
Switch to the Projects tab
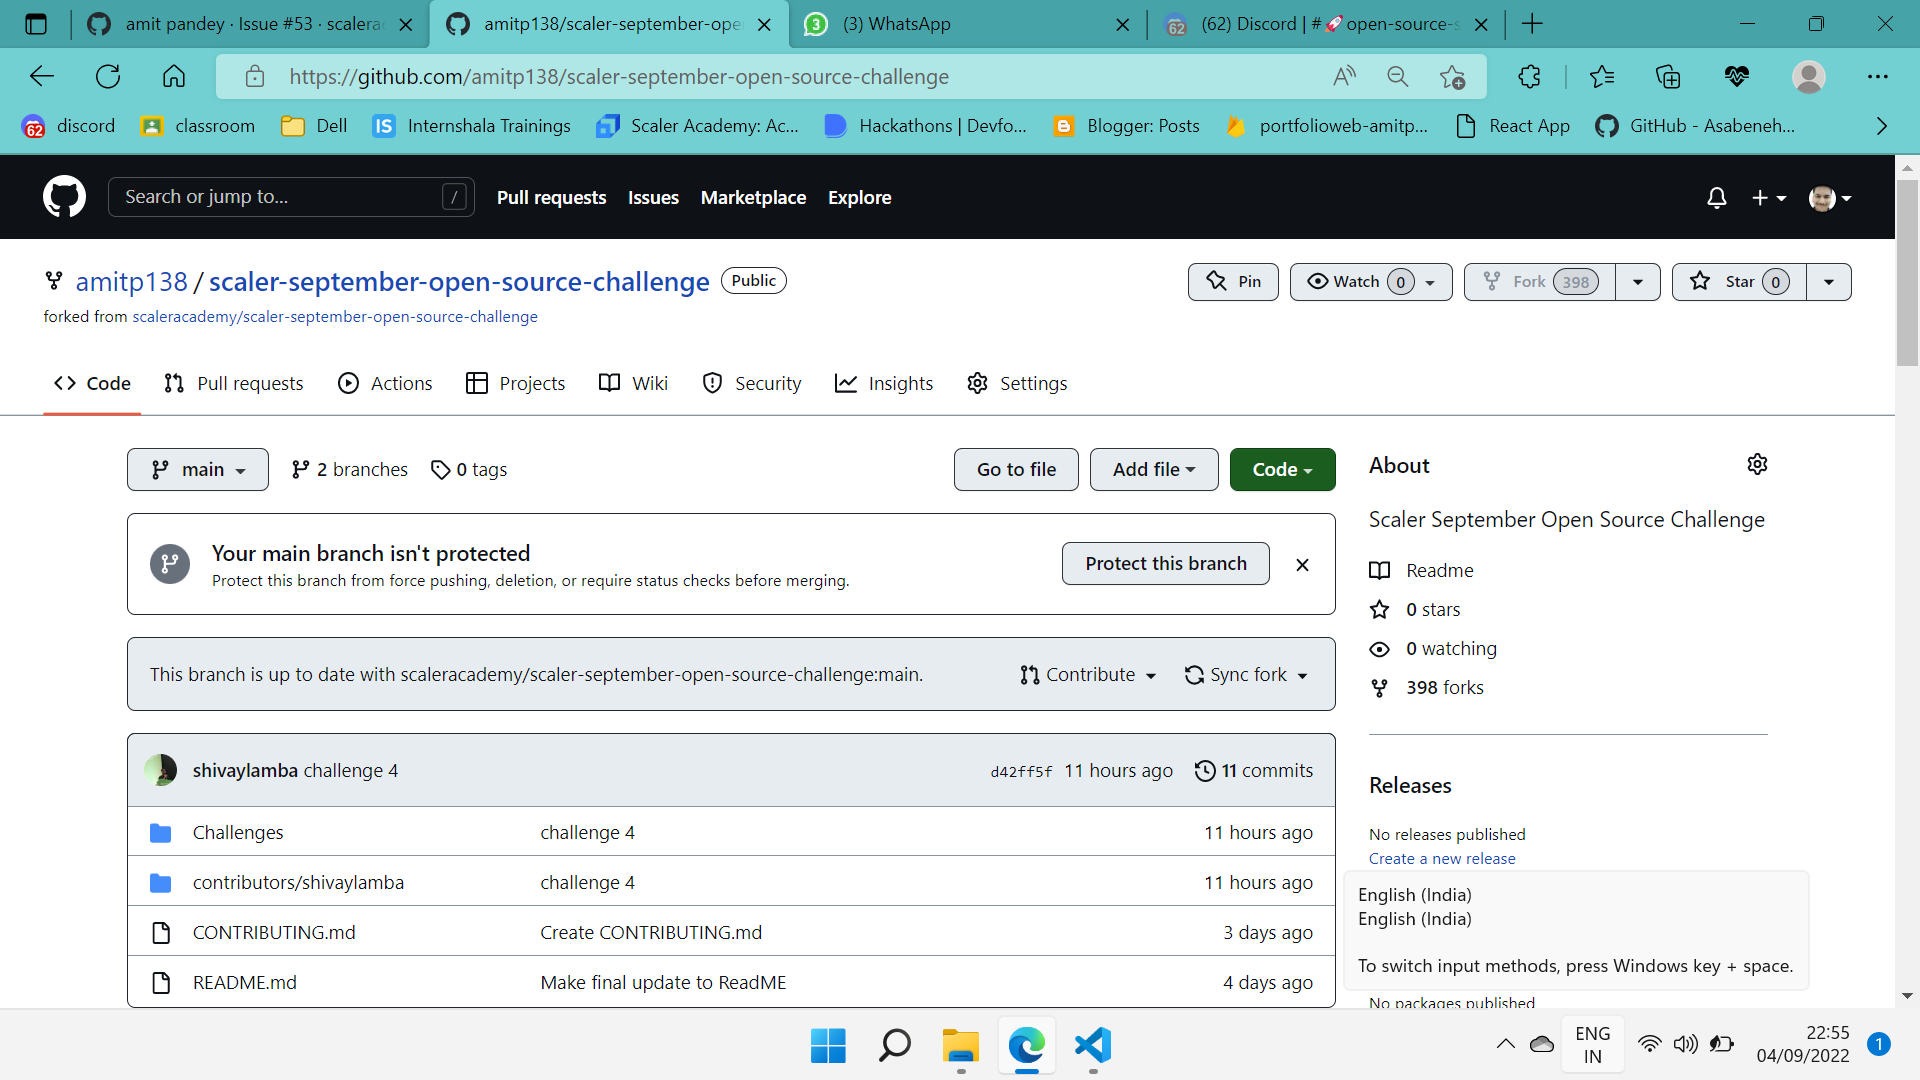pyautogui.click(x=514, y=383)
